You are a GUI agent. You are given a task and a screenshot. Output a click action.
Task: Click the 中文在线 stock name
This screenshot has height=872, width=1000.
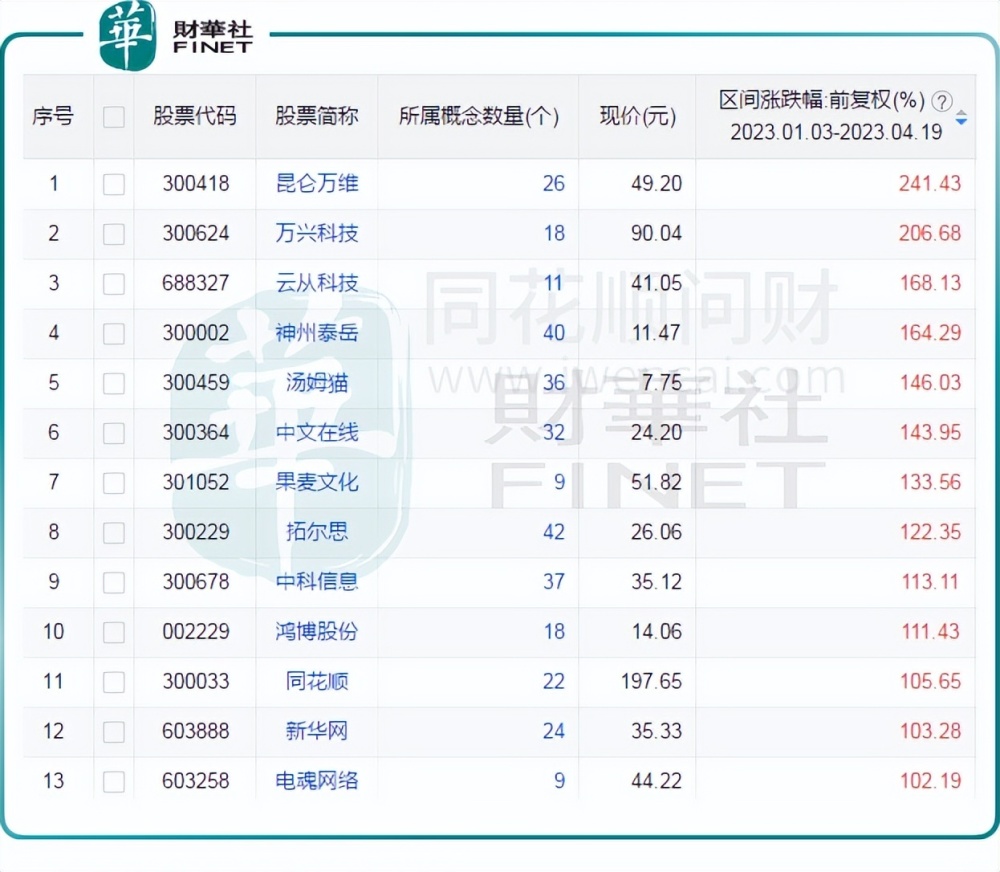point(317,432)
